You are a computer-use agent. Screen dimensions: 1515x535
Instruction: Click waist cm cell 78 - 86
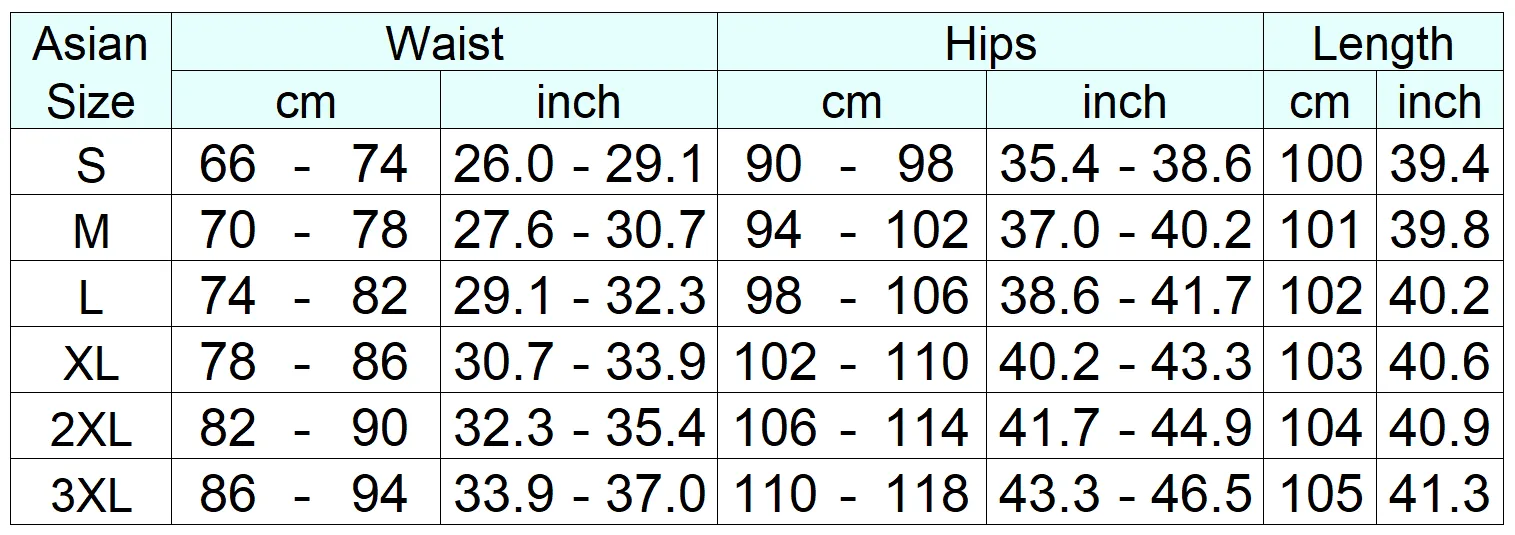pyautogui.click(x=306, y=361)
